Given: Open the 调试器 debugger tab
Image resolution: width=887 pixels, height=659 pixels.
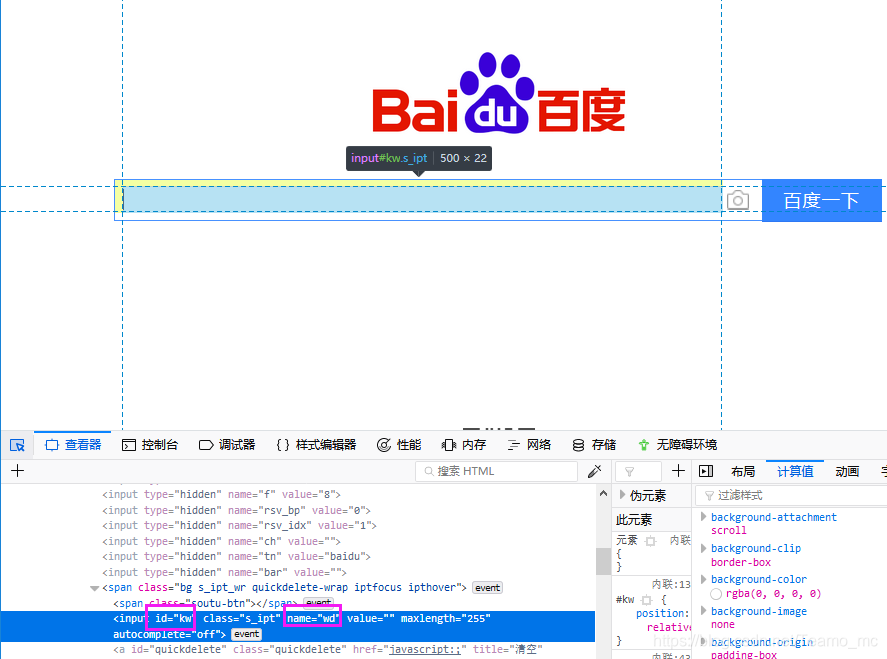Looking at the screenshot, I should pos(227,445).
